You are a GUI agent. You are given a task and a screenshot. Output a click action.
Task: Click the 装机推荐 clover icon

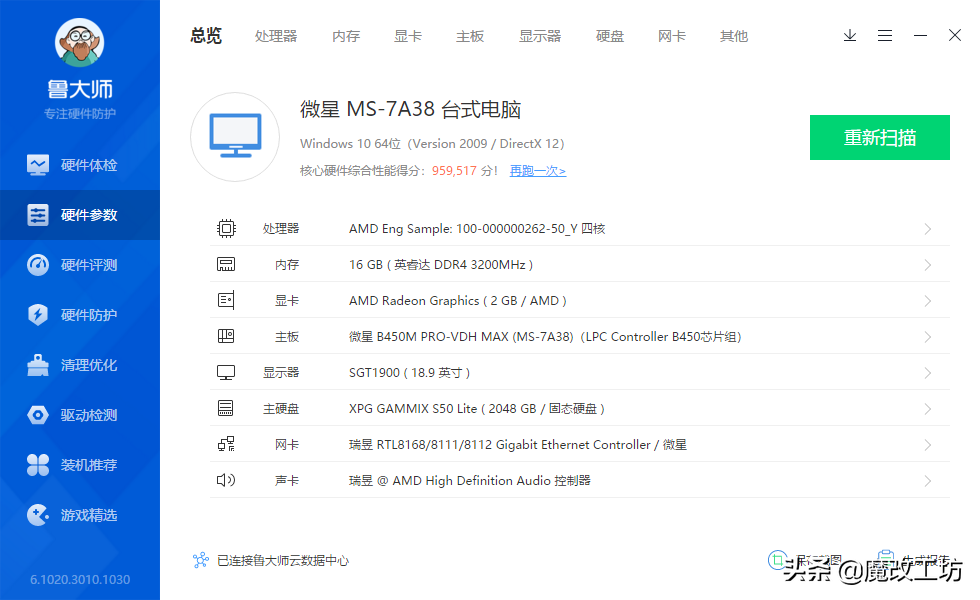pyautogui.click(x=38, y=465)
